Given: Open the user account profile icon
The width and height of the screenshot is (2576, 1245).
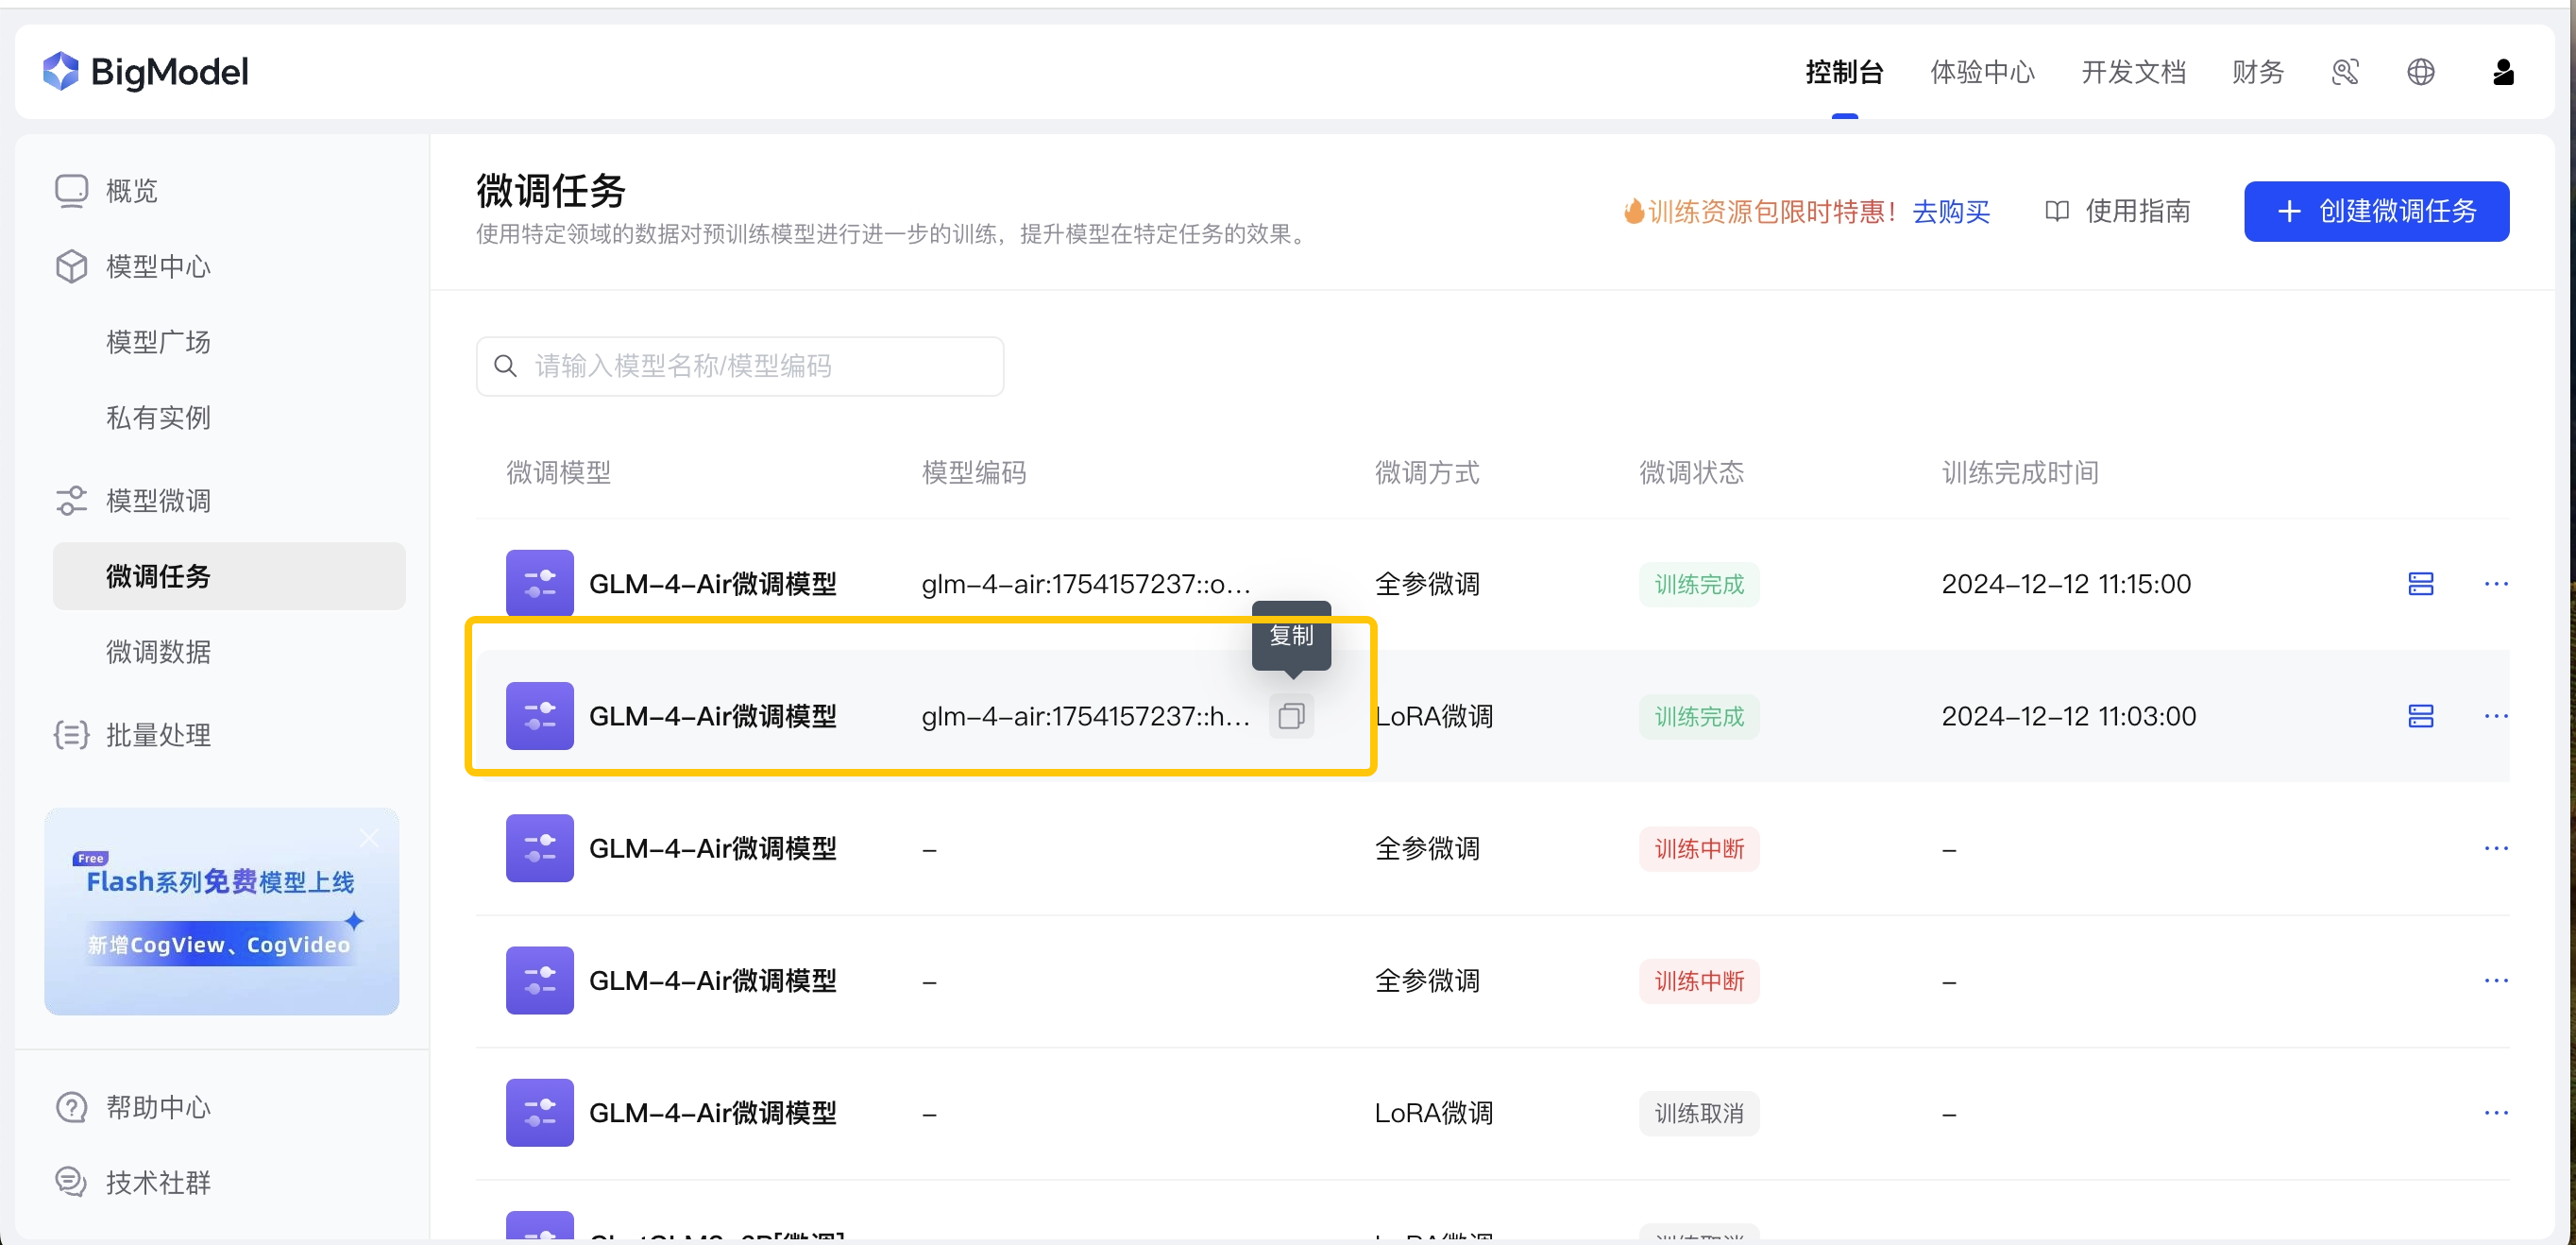Looking at the screenshot, I should click(2503, 72).
